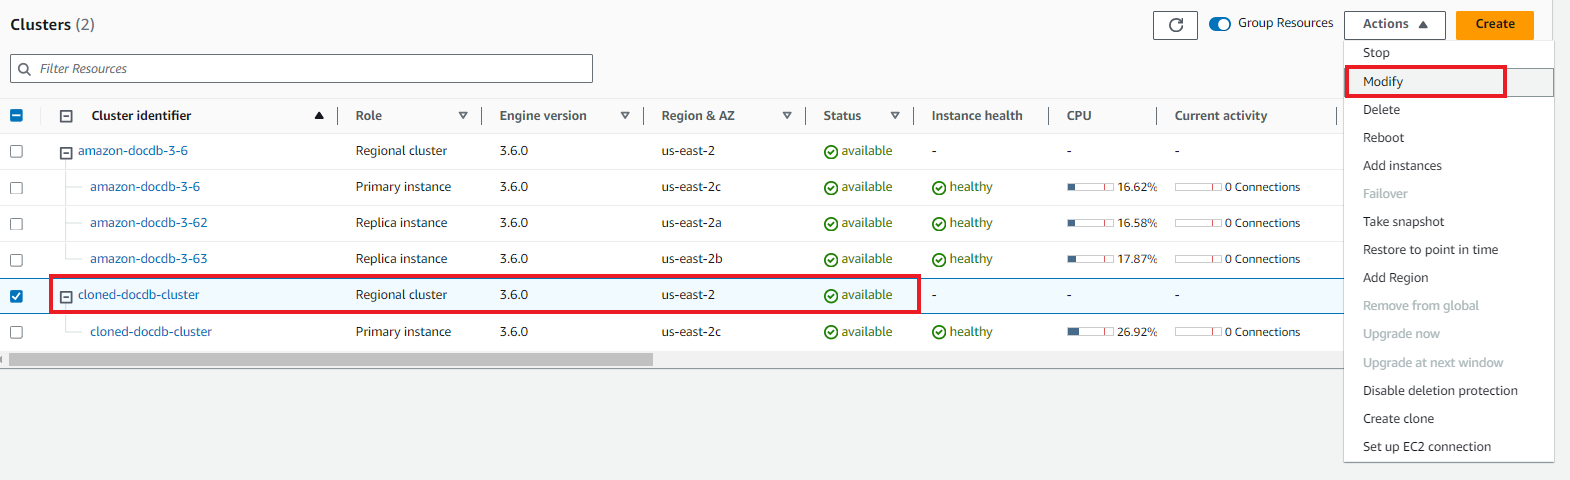The height and width of the screenshot is (480, 1570).
Task: Open amazon-docdb-3-6 regional cluster link
Action: pos(133,151)
